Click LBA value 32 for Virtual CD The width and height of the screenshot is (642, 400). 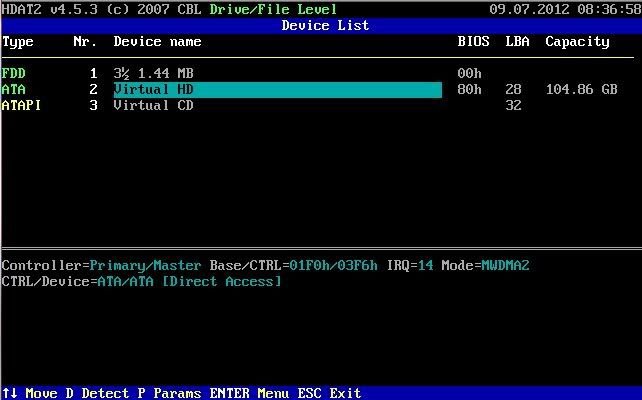tap(513, 106)
